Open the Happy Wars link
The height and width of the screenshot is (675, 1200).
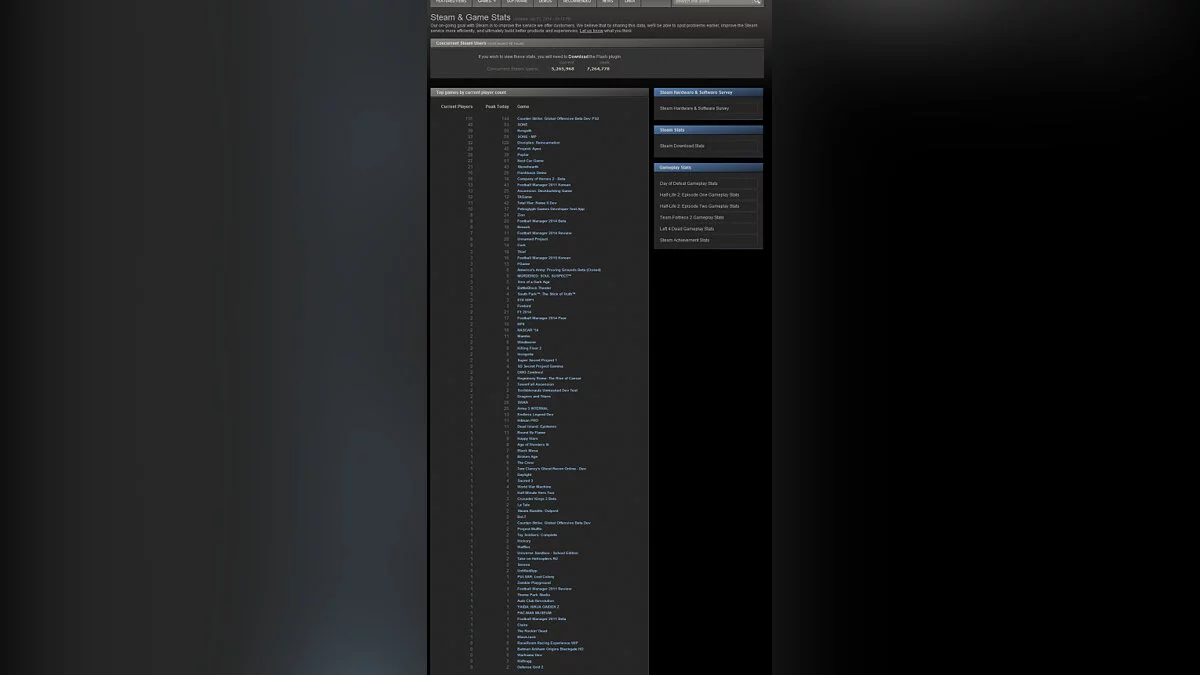(527, 438)
